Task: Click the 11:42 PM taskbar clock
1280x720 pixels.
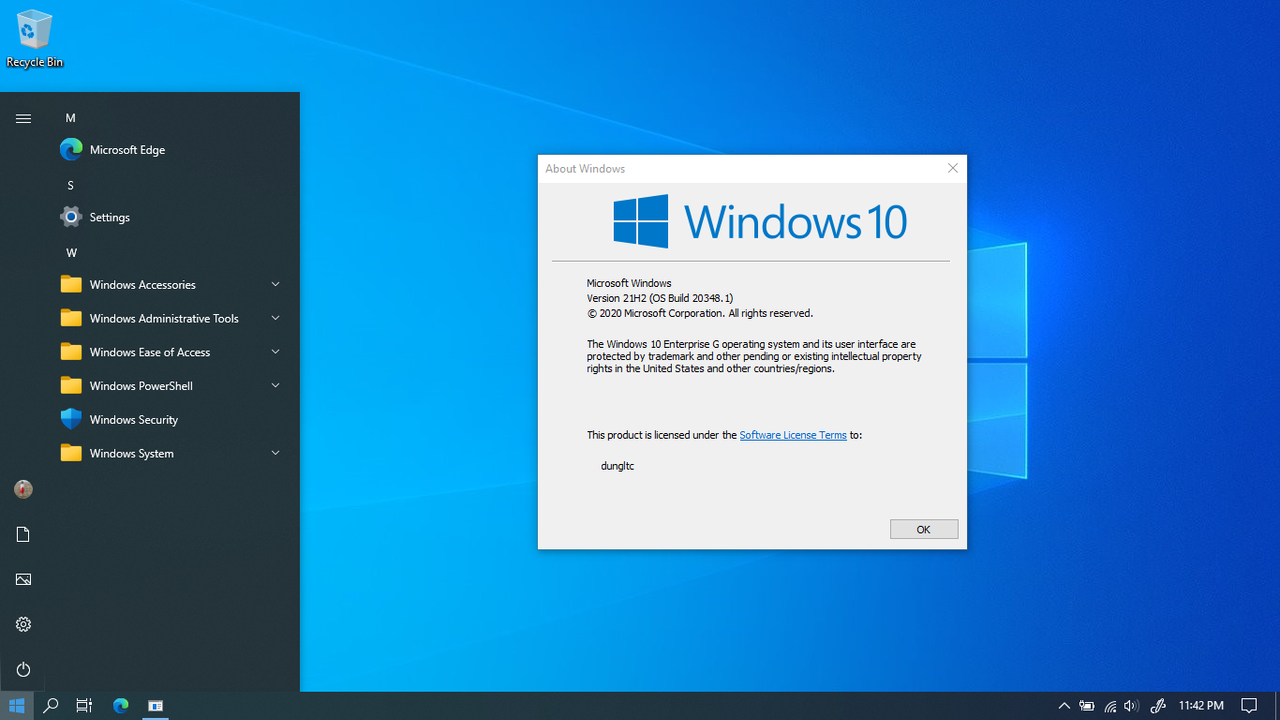Action: pos(1201,706)
